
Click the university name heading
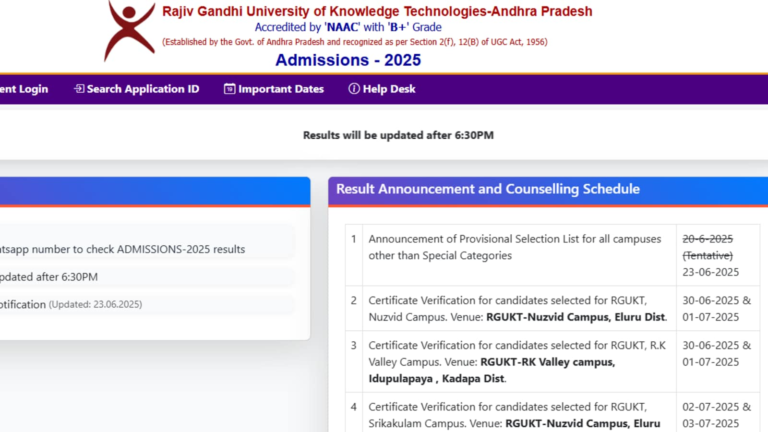377,12
